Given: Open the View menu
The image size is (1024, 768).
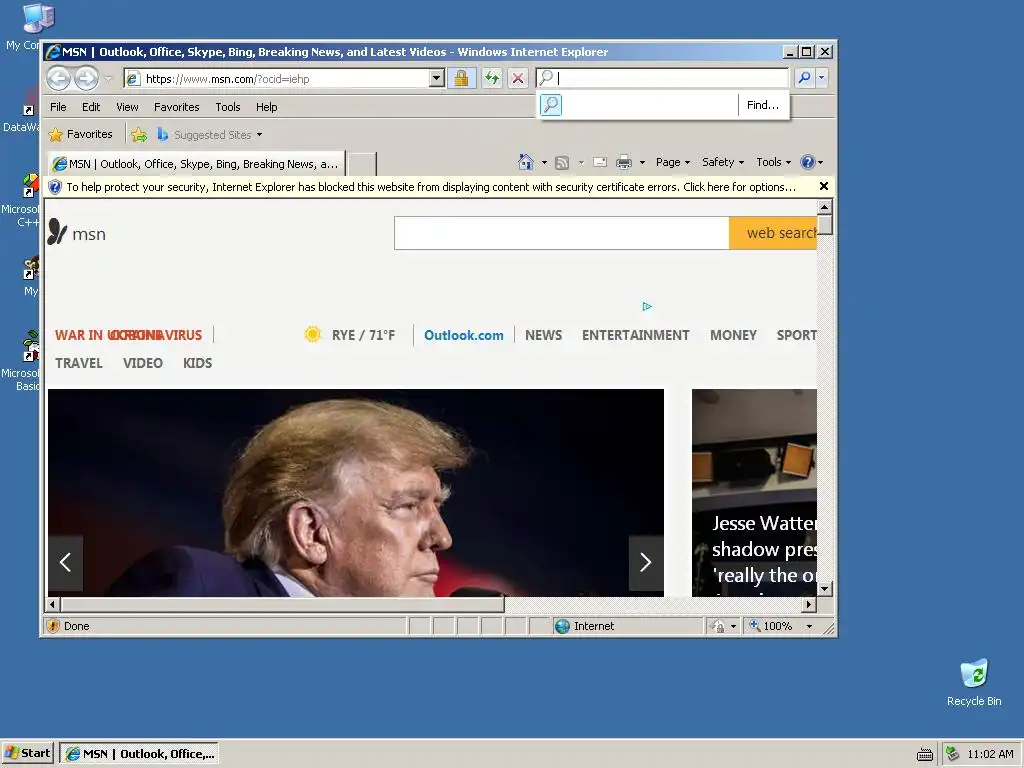Looking at the screenshot, I should (x=127, y=107).
